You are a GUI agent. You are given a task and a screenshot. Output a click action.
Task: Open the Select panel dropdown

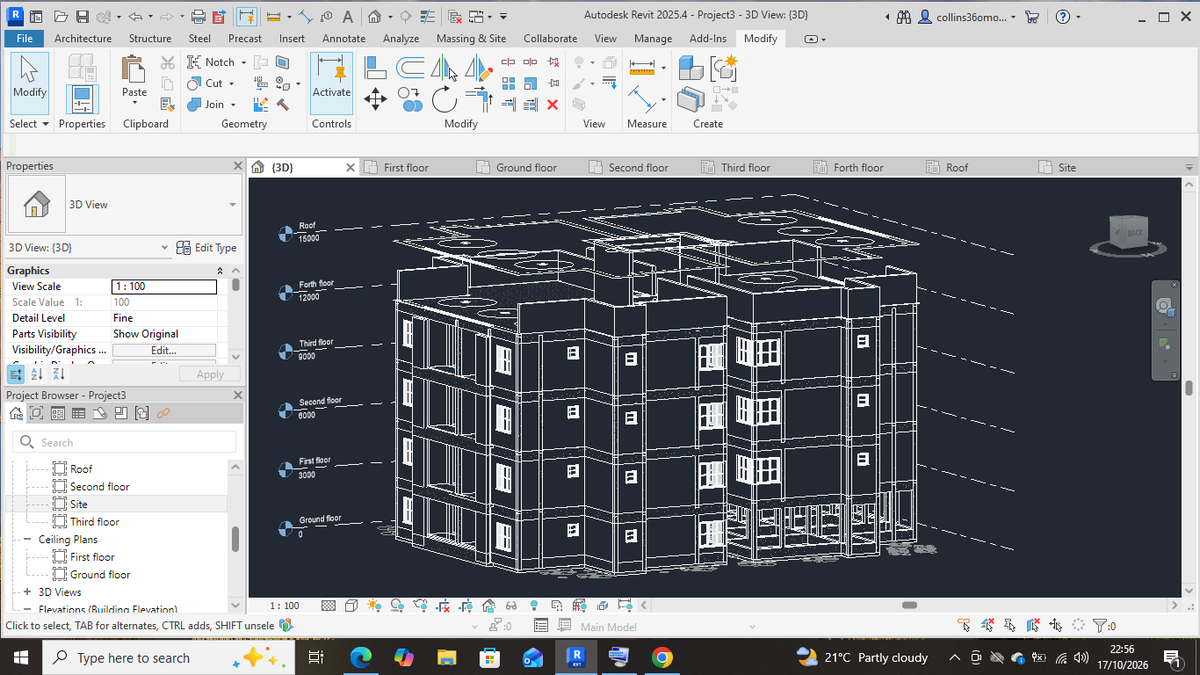click(x=28, y=124)
